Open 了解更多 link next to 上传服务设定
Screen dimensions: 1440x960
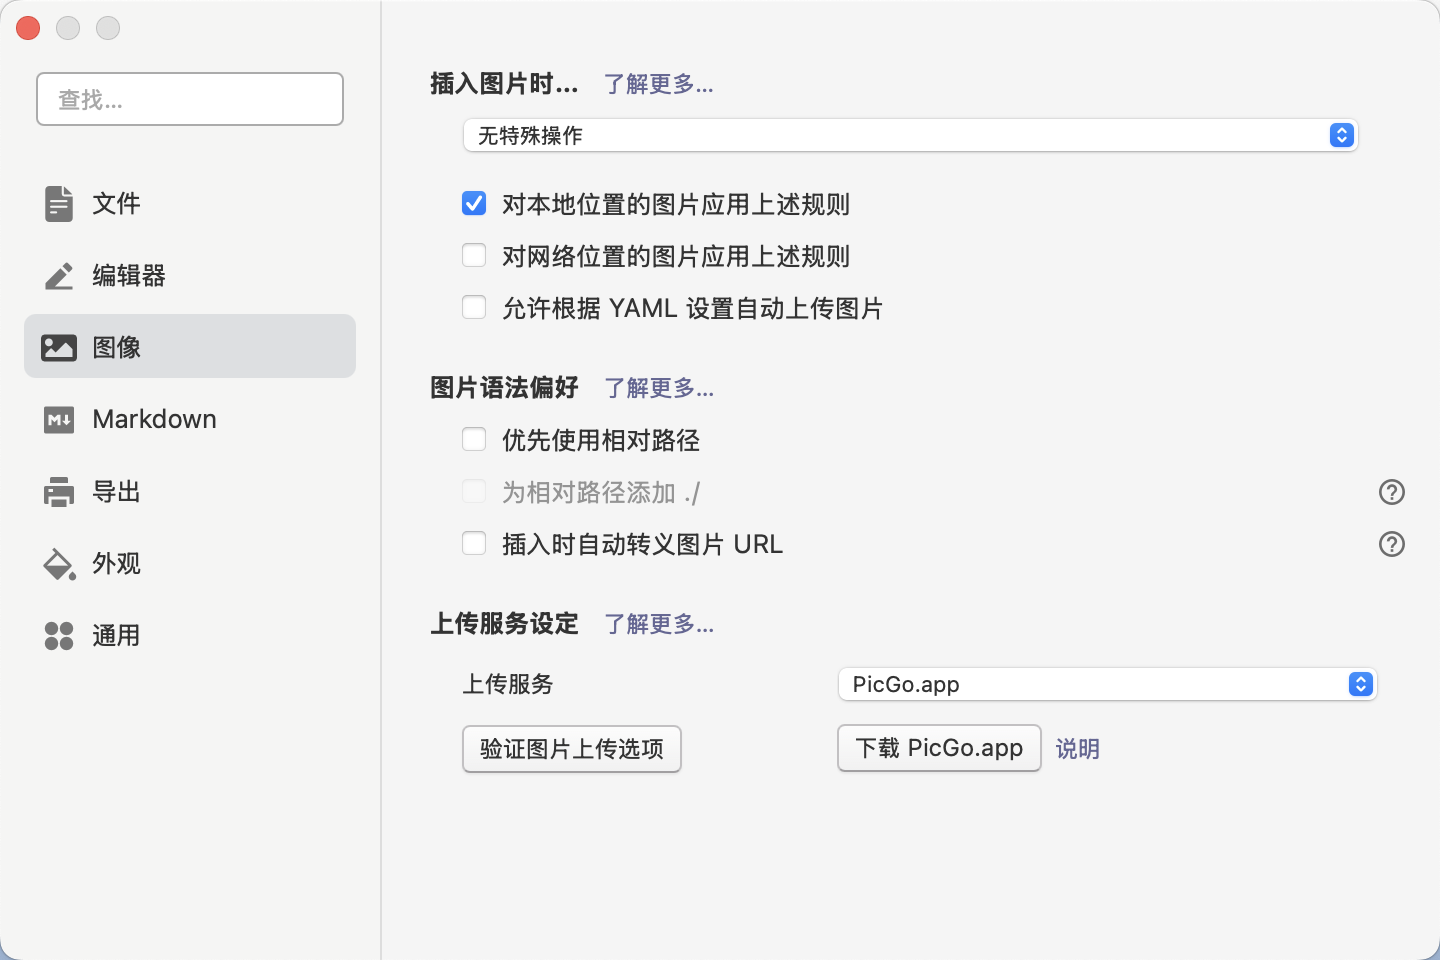pos(659,624)
